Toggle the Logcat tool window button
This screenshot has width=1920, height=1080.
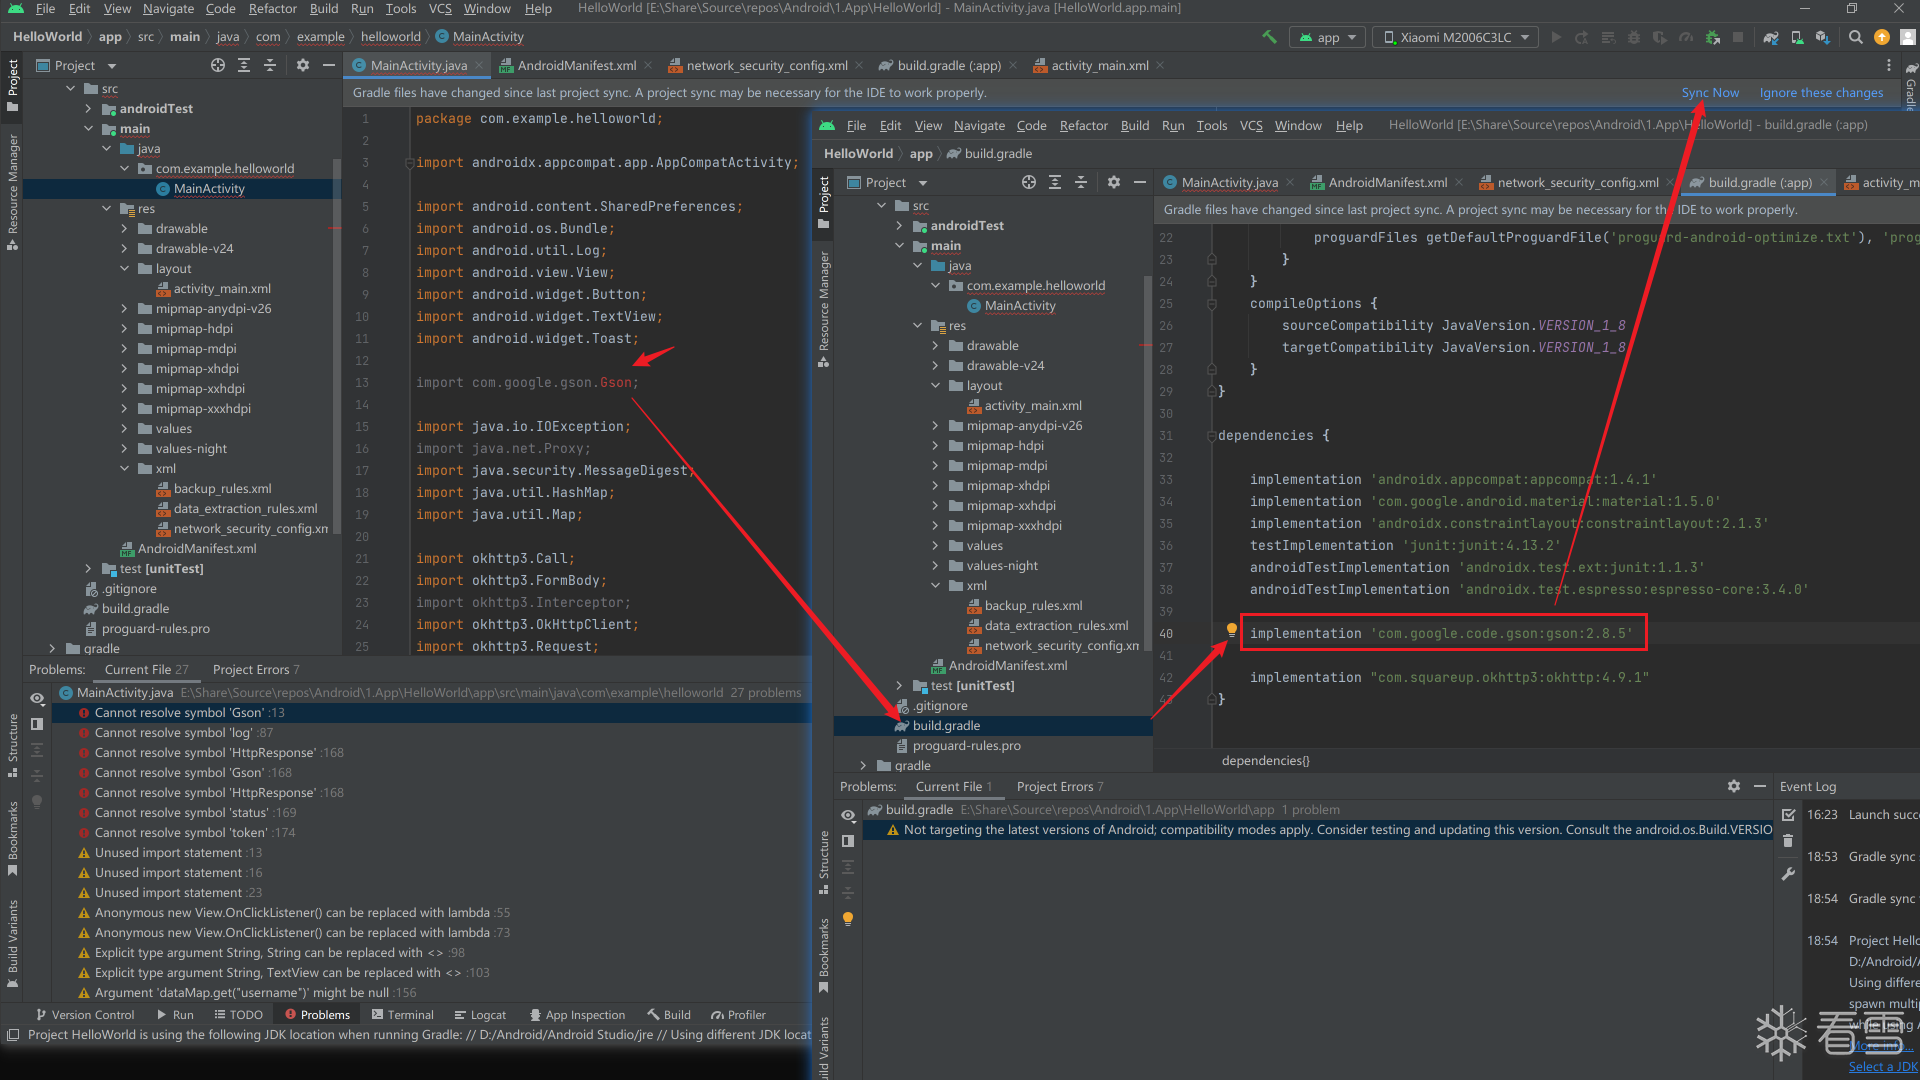click(480, 1014)
